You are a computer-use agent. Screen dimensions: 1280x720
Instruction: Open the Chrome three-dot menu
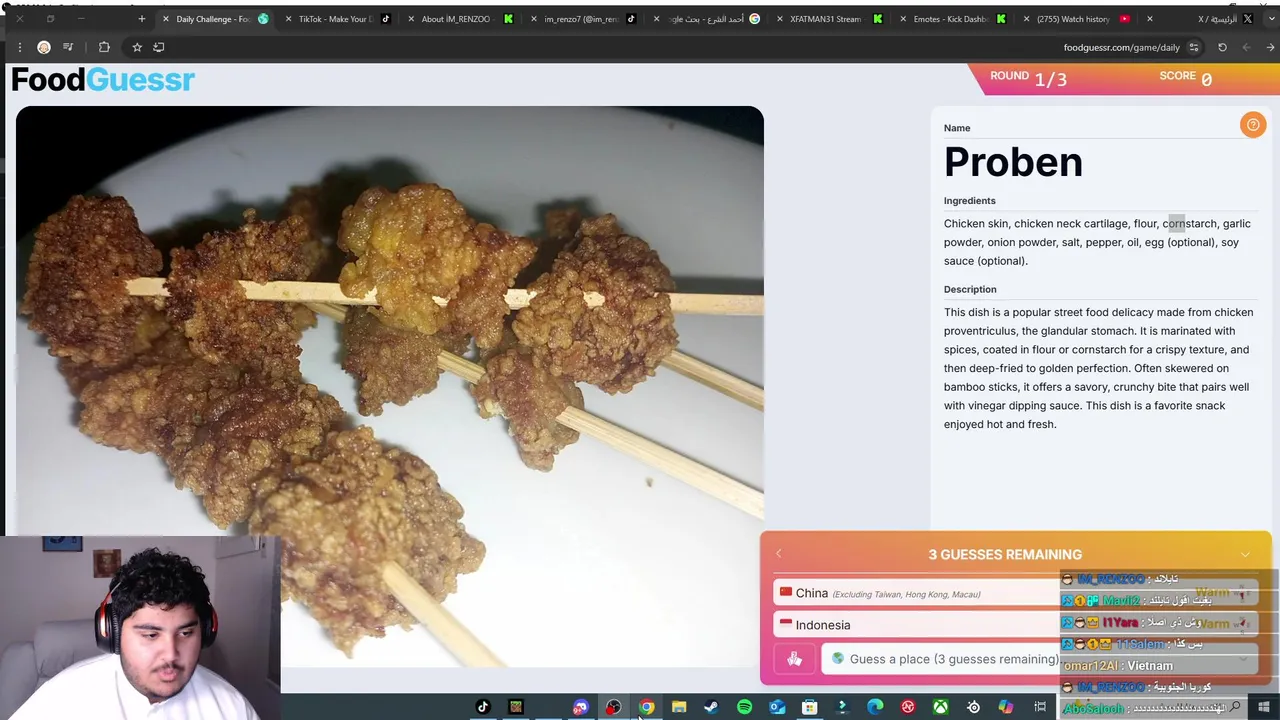tap(19, 47)
